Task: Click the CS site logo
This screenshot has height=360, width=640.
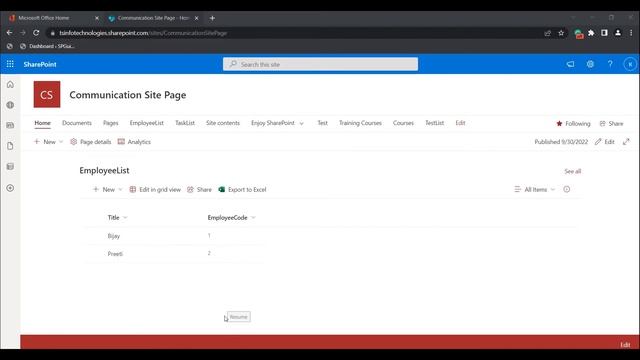Action: (x=47, y=94)
